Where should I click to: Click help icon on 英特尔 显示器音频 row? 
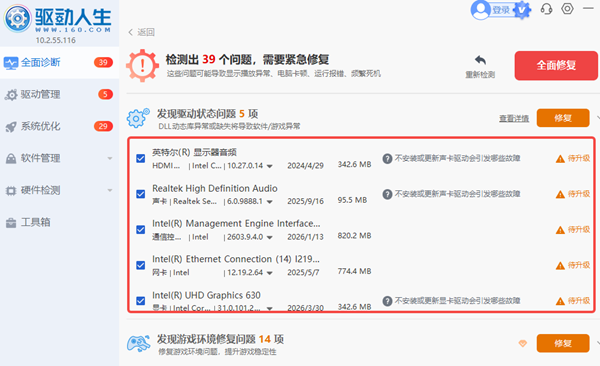pyautogui.click(x=387, y=158)
